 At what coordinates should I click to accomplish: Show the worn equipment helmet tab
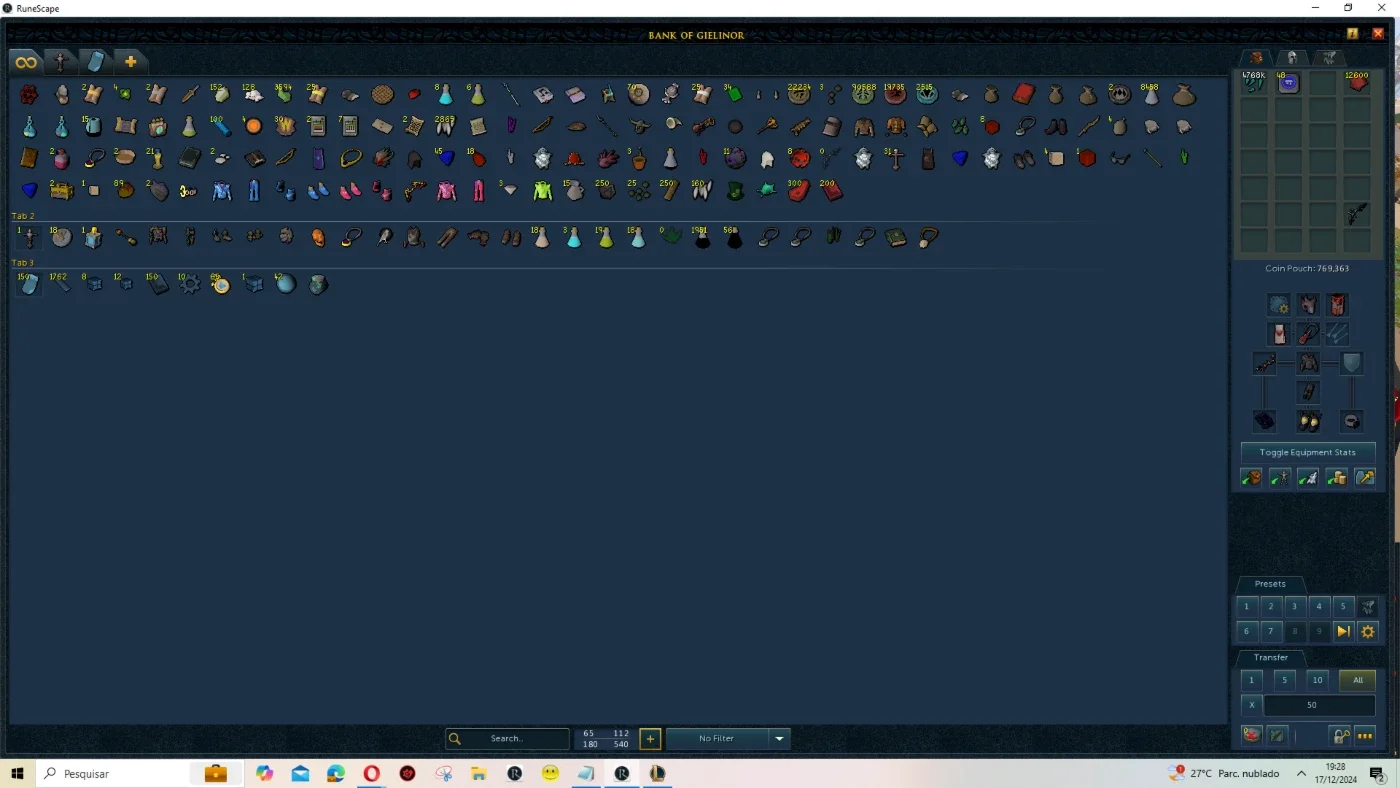point(1292,58)
